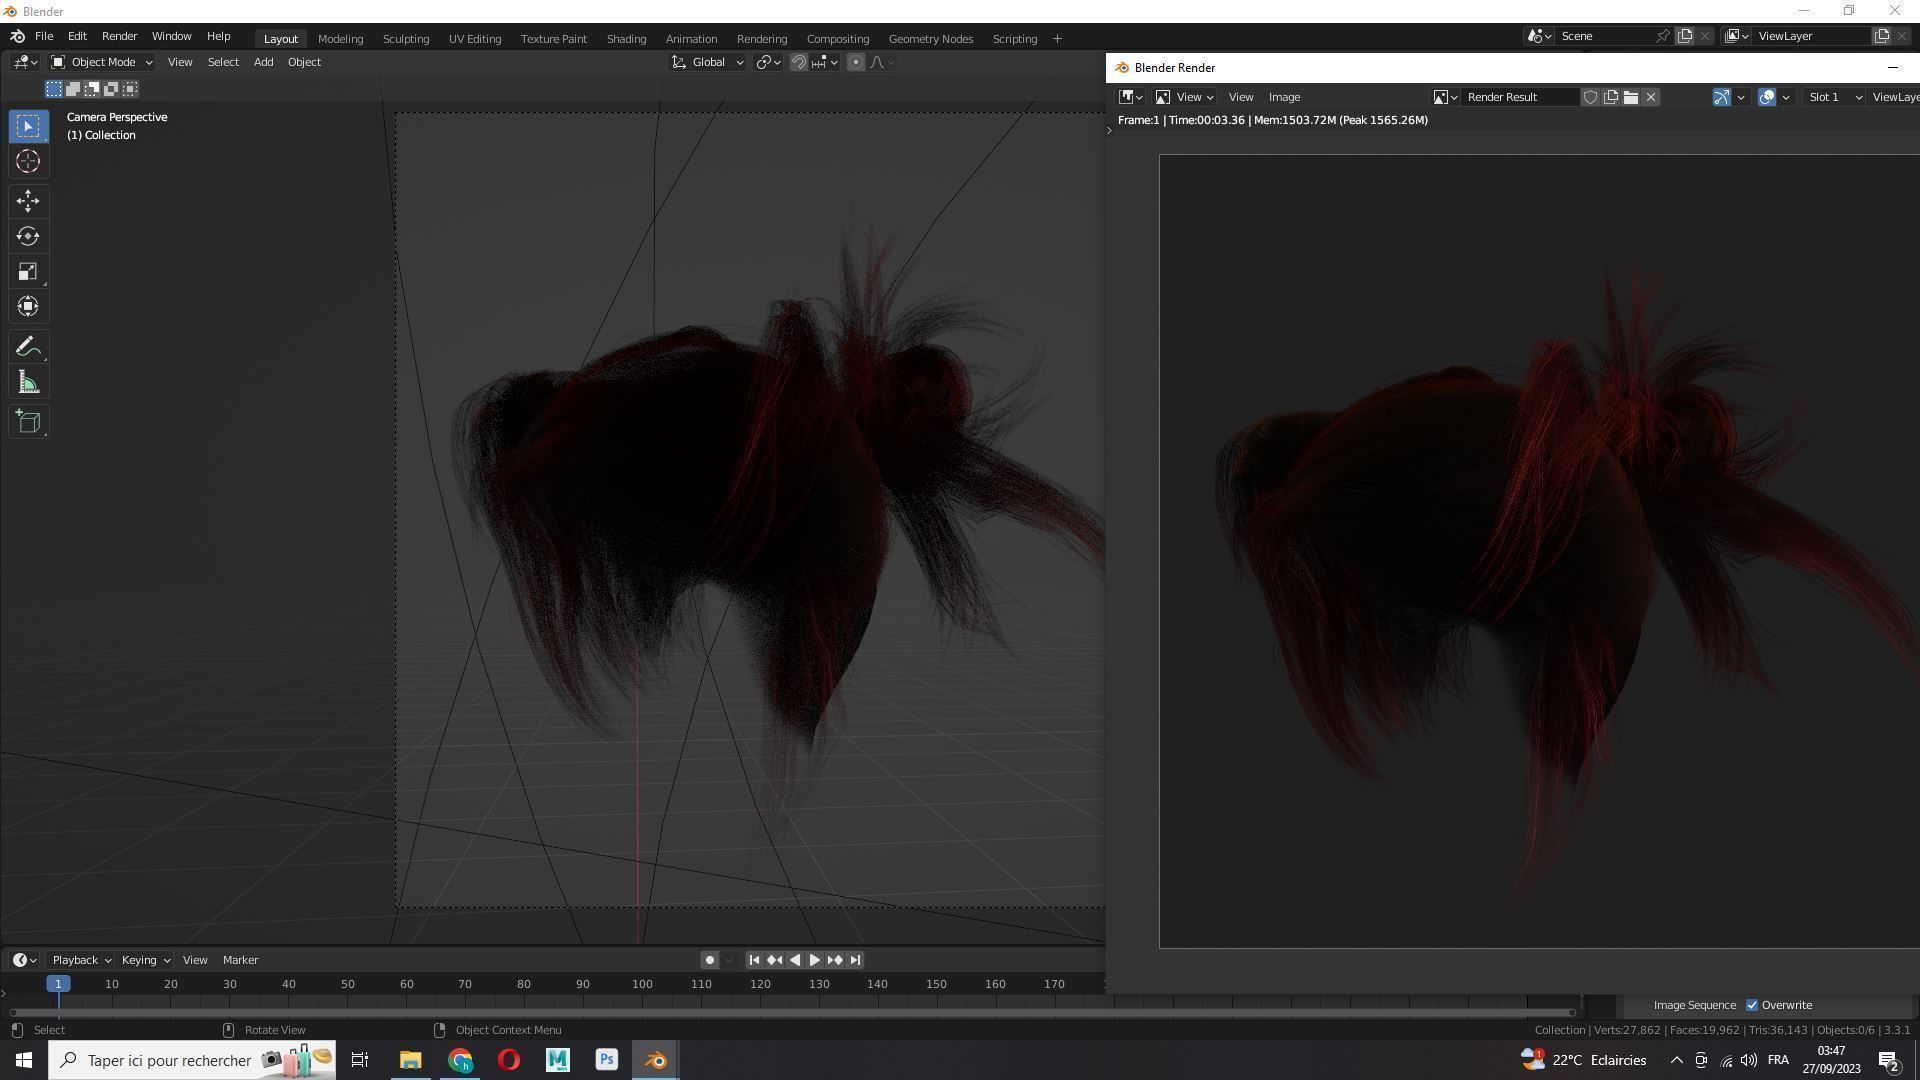
Task: Open Add menu in viewport header
Action: tap(263, 62)
